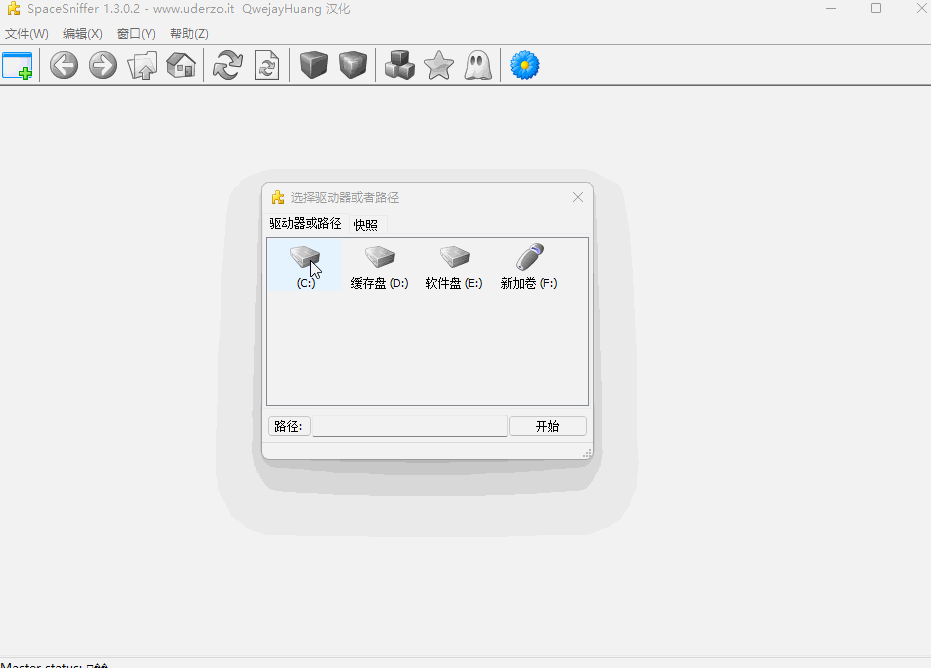Click the ghost toolbar icon
931x668 pixels.
click(478, 66)
